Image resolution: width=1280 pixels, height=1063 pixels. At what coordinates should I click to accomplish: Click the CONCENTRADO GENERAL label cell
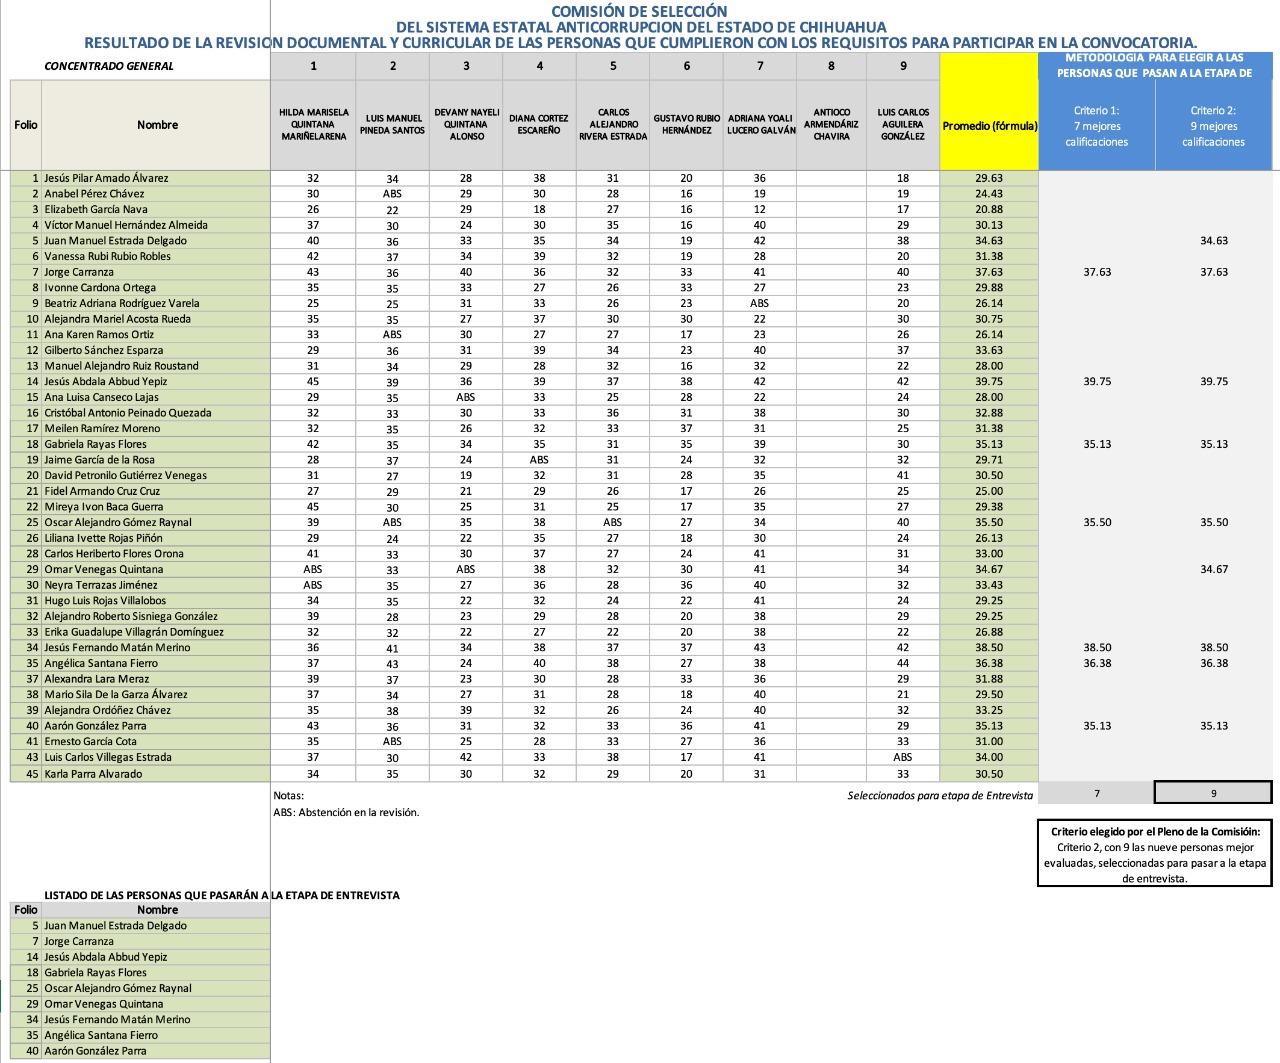(x=109, y=66)
